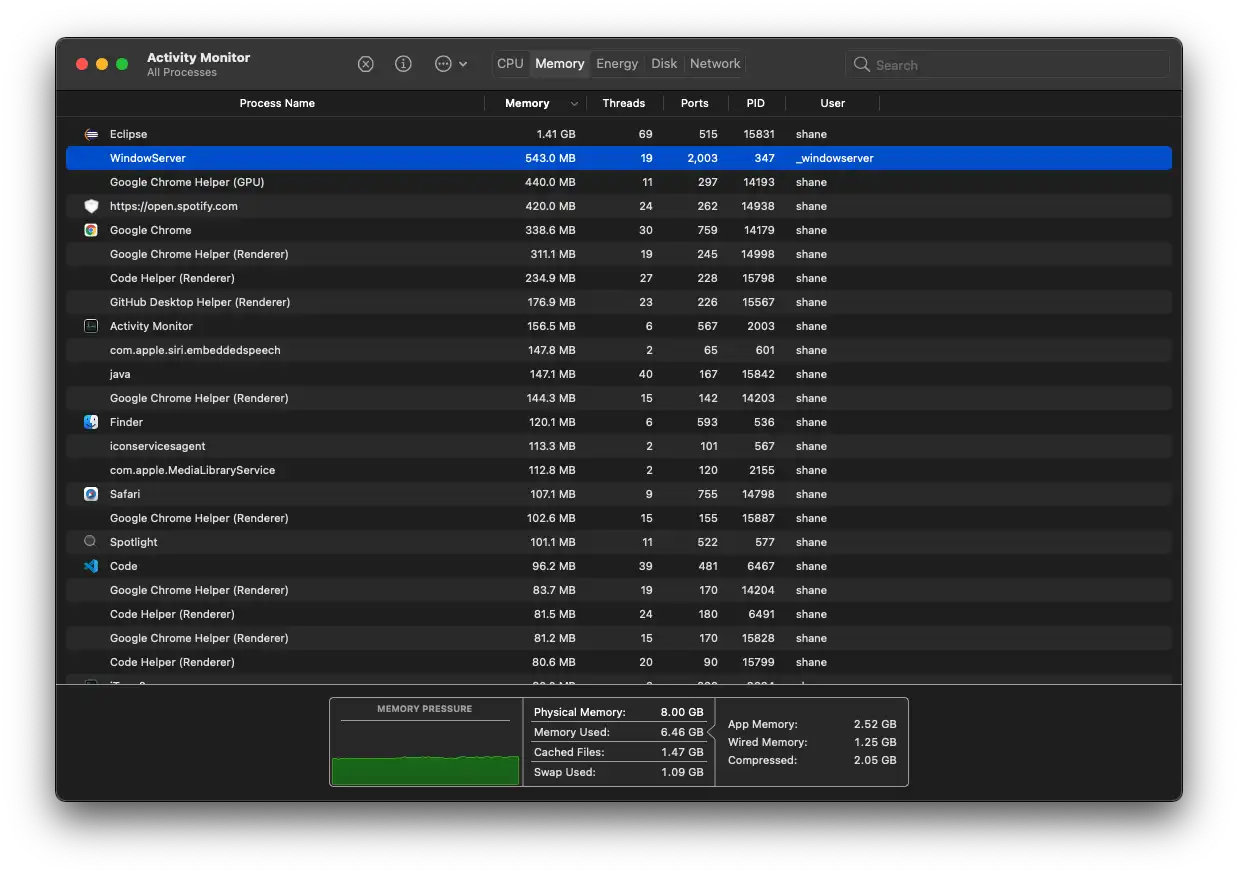The height and width of the screenshot is (875, 1238).
Task: Focus the Search field
Action: [1007, 64]
